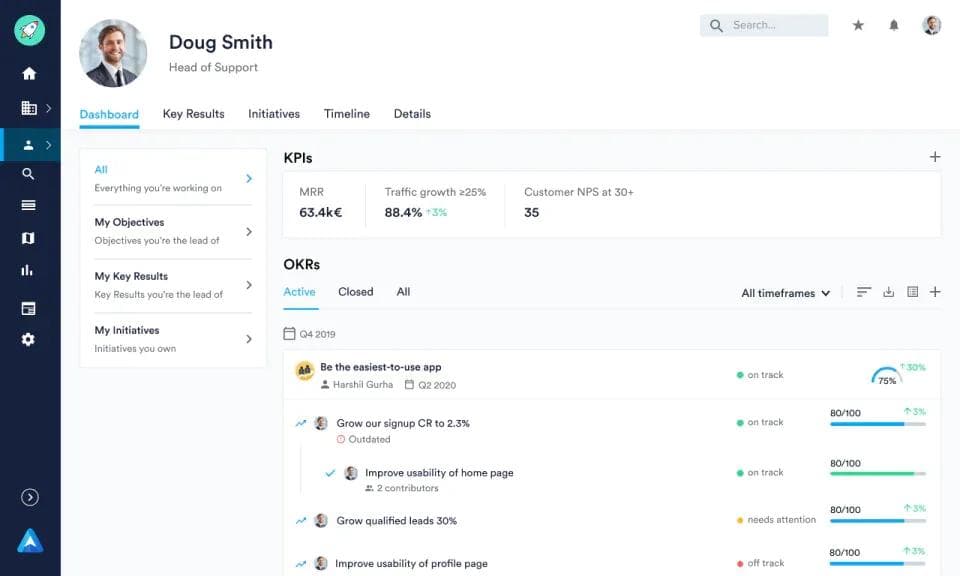Open the notifications bell icon
The height and width of the screenshot is (576, 960).
click(894, 26)
